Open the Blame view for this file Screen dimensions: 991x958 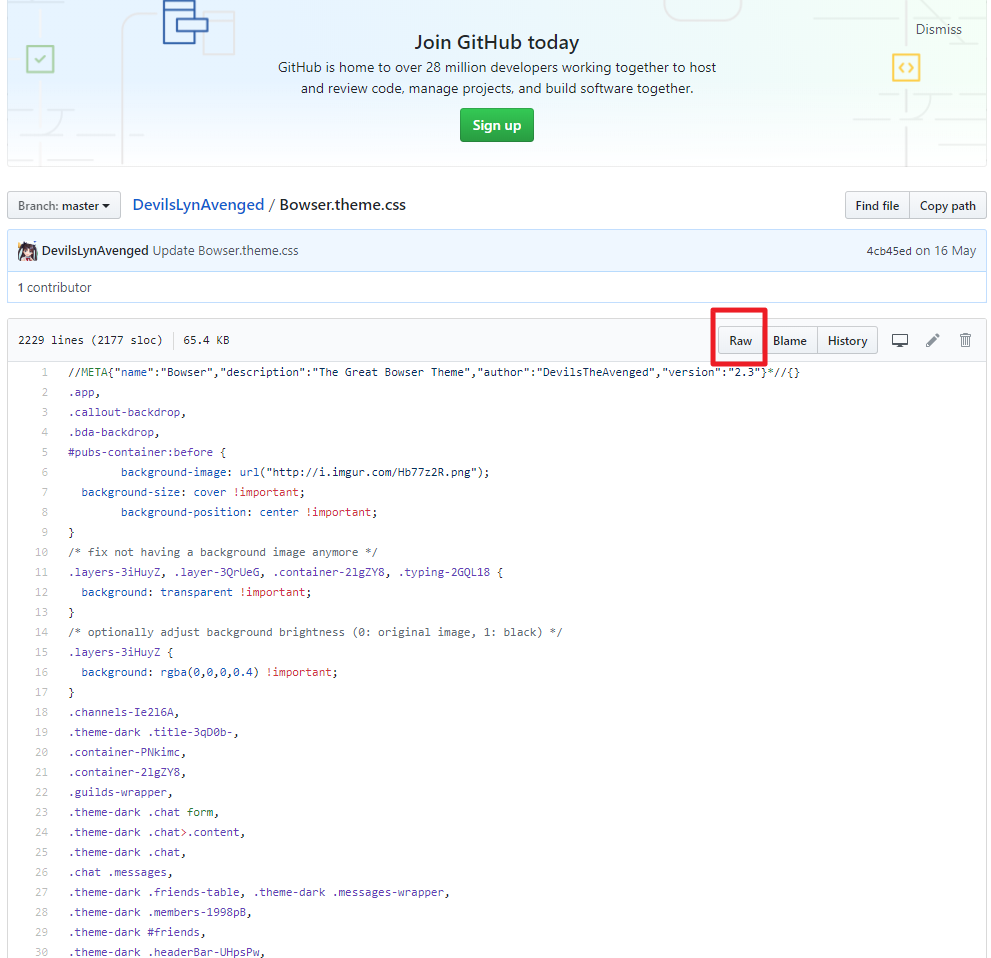pos(790,340)
